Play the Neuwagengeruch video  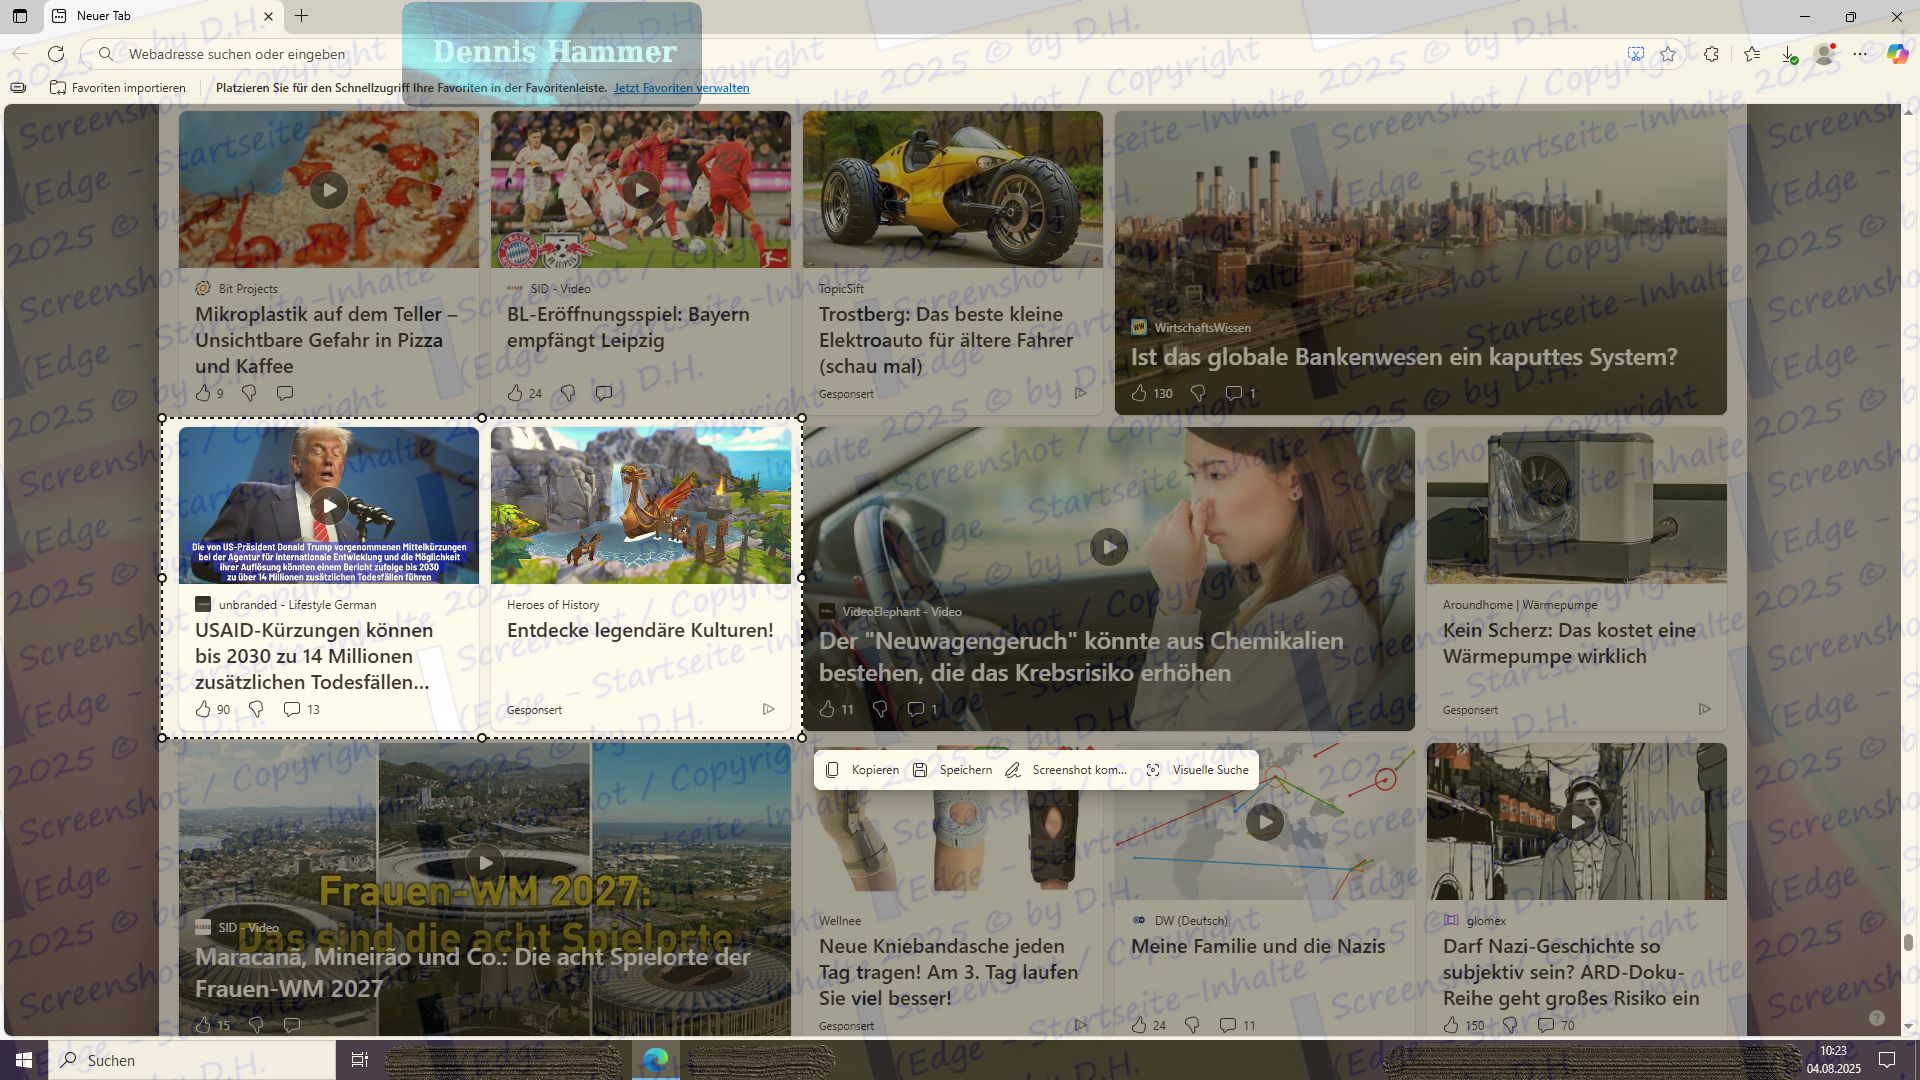click(x=1108, y=547)
